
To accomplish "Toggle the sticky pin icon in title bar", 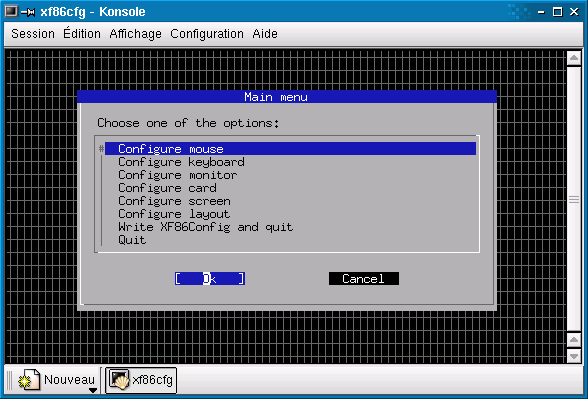I will 28,12.
